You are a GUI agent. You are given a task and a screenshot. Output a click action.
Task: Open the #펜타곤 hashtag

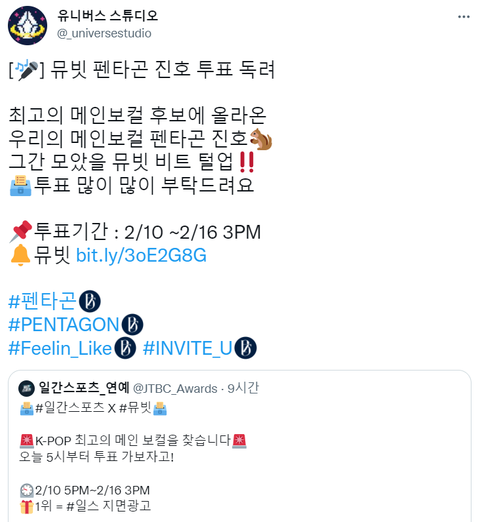(42, 301)
